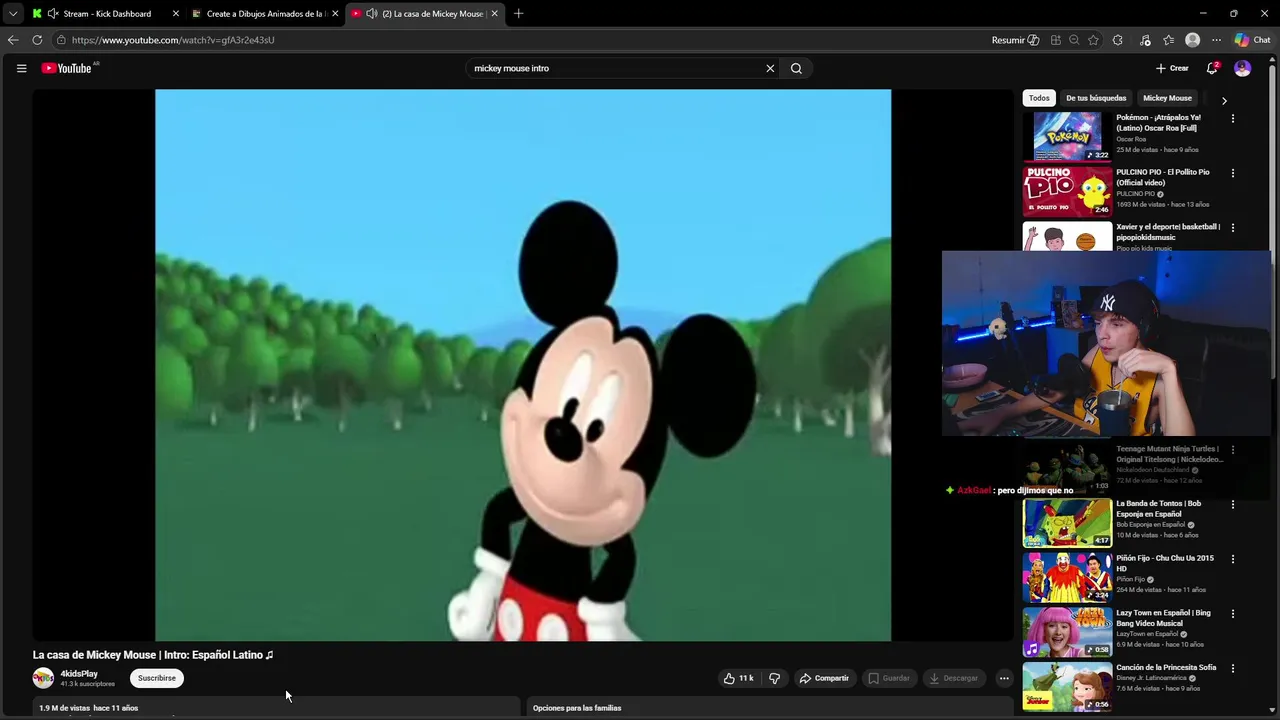
Task: Click the Guardar button
Action: coord(889,678)
